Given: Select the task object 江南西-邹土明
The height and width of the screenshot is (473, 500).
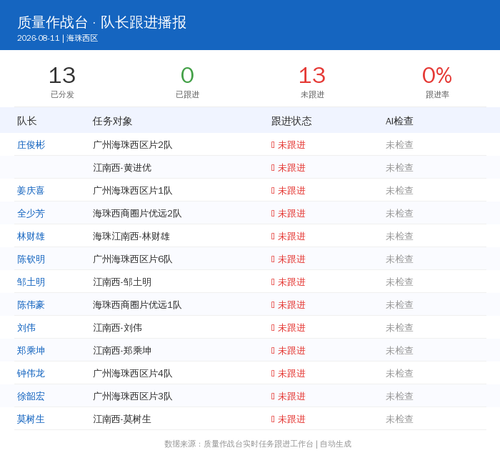Looking at the screenshot, I should coord(122,282).
